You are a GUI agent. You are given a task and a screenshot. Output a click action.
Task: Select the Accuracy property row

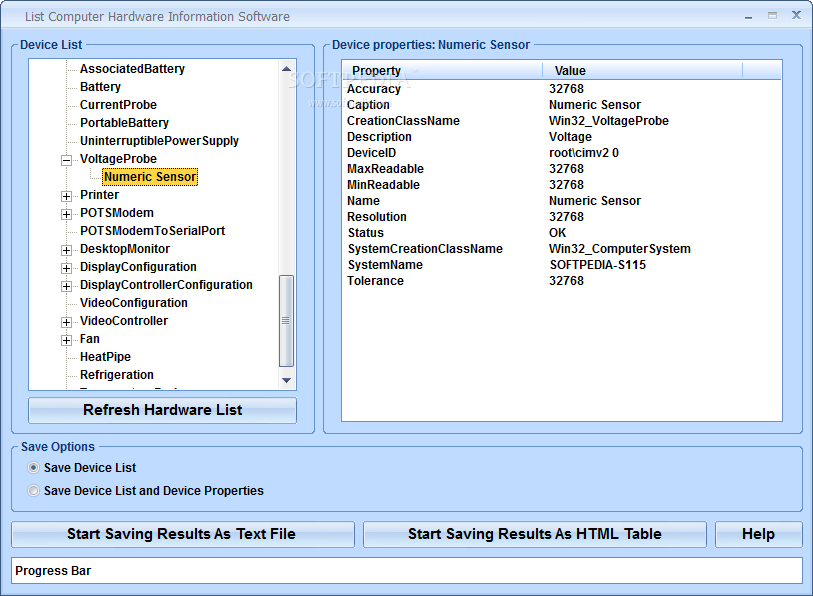pos(562,89)
